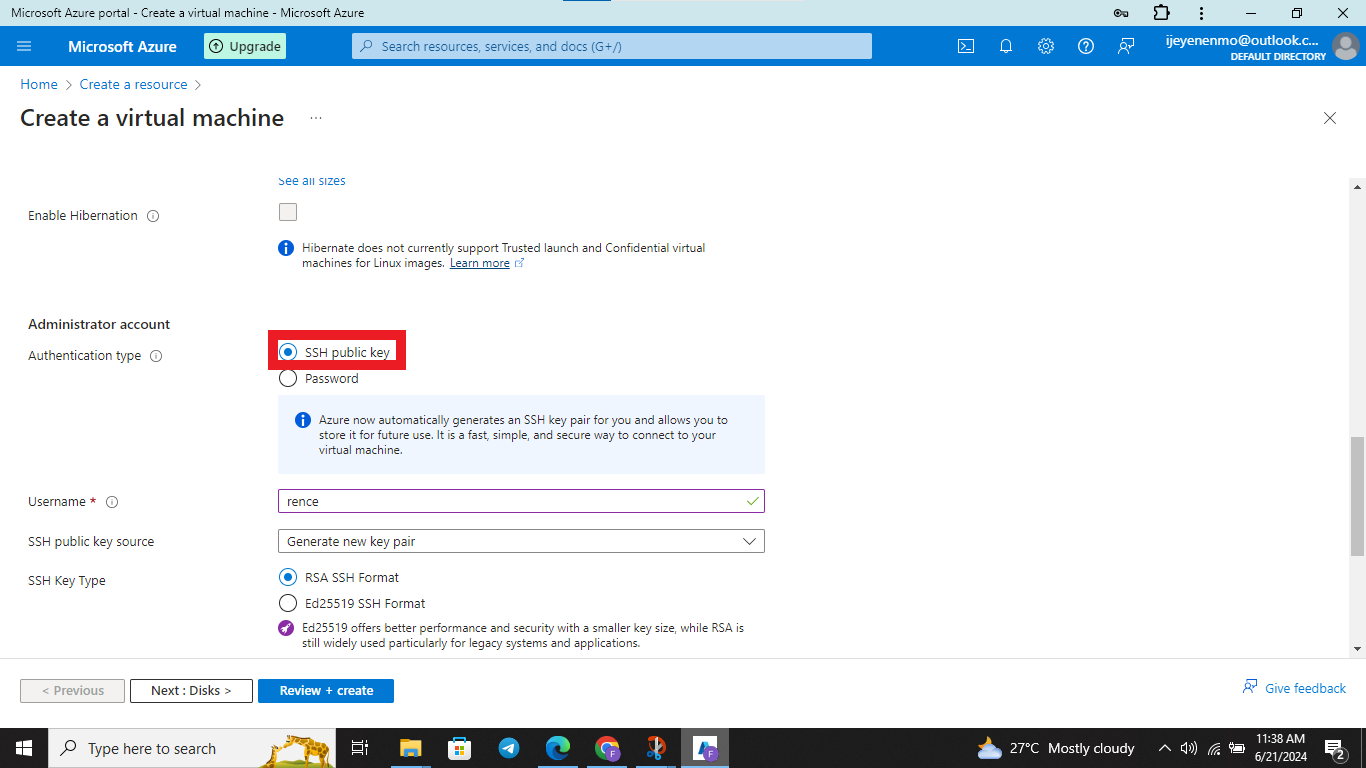Show info tooltip for Authentication type
Image resolution: width=1366 pixels, height=768 pixels.
(x=156, y=356)
